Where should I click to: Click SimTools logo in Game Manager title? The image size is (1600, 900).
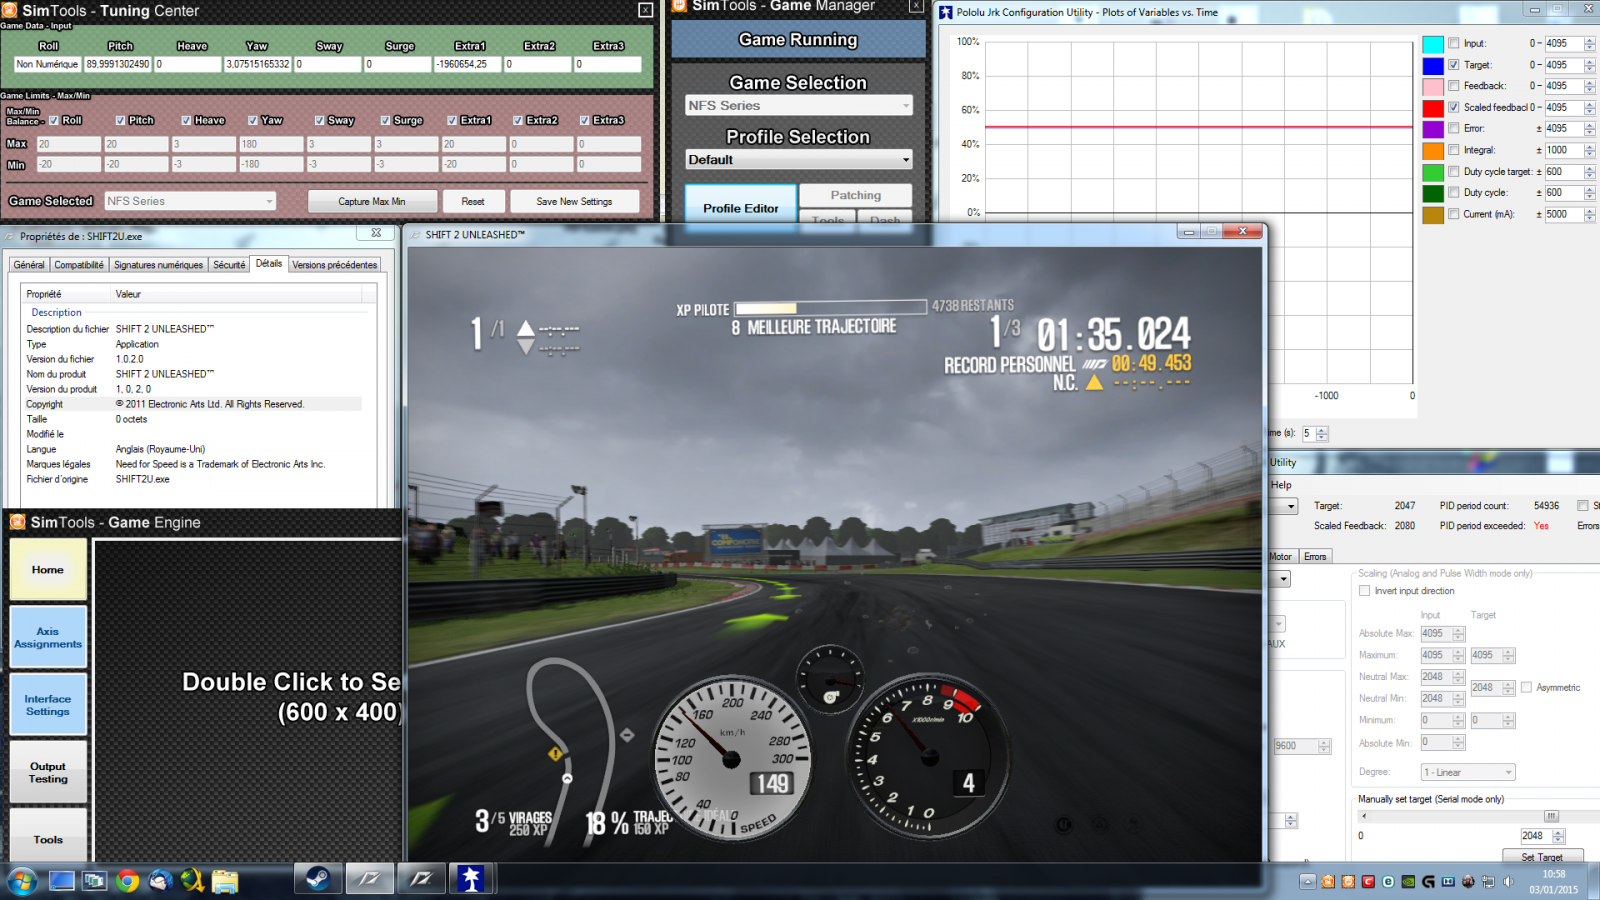(679, 6)
